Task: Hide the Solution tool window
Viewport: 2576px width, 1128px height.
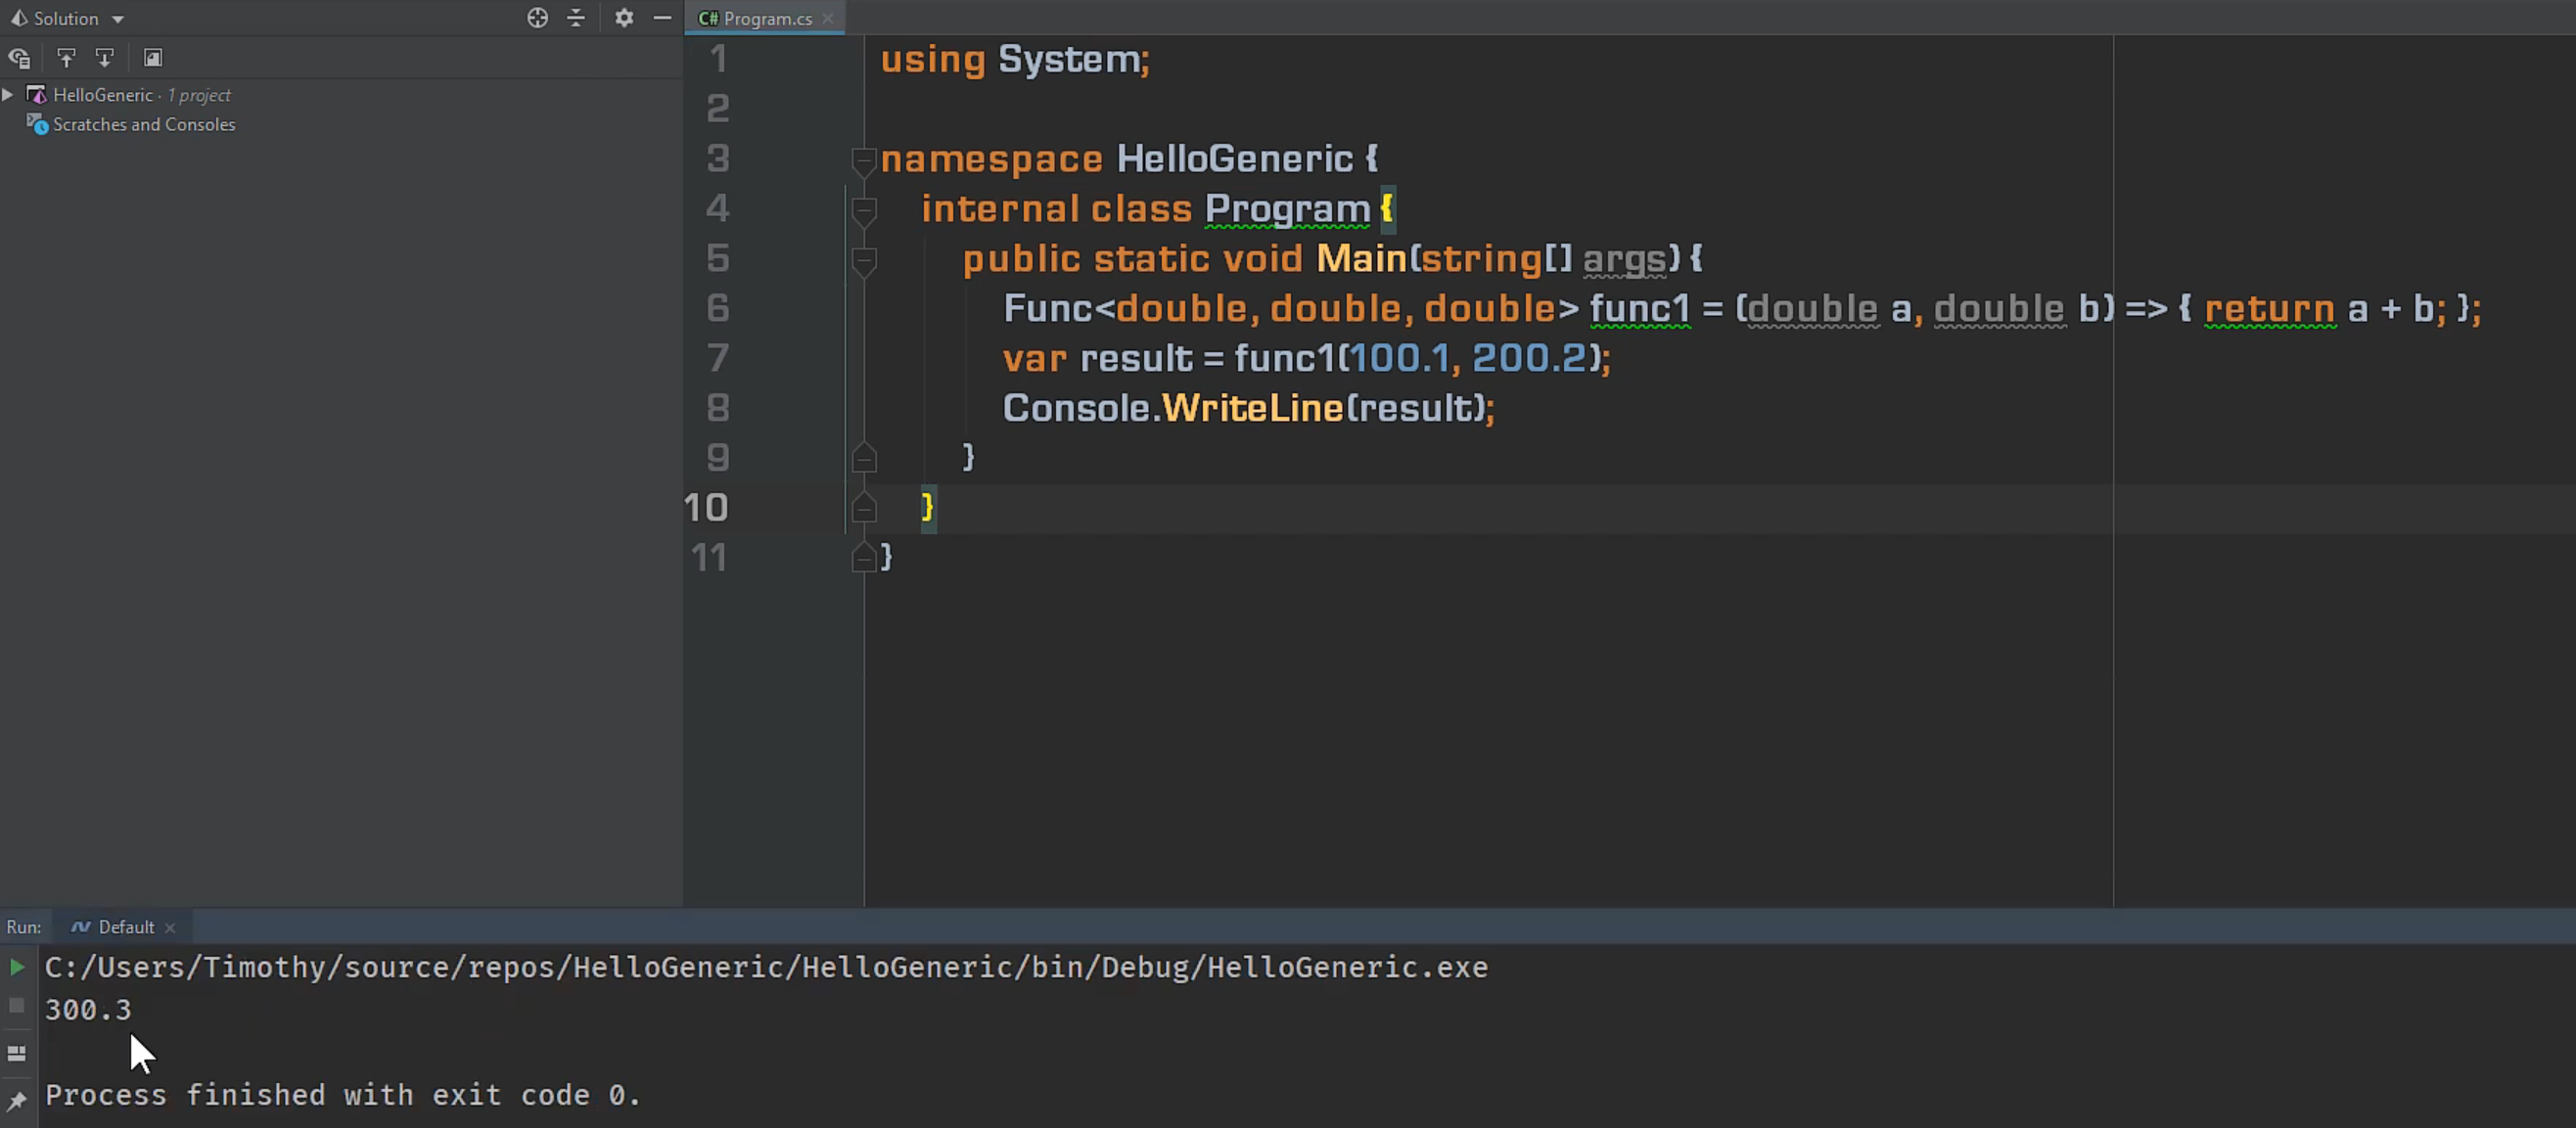Action: [x=662, y=18]
